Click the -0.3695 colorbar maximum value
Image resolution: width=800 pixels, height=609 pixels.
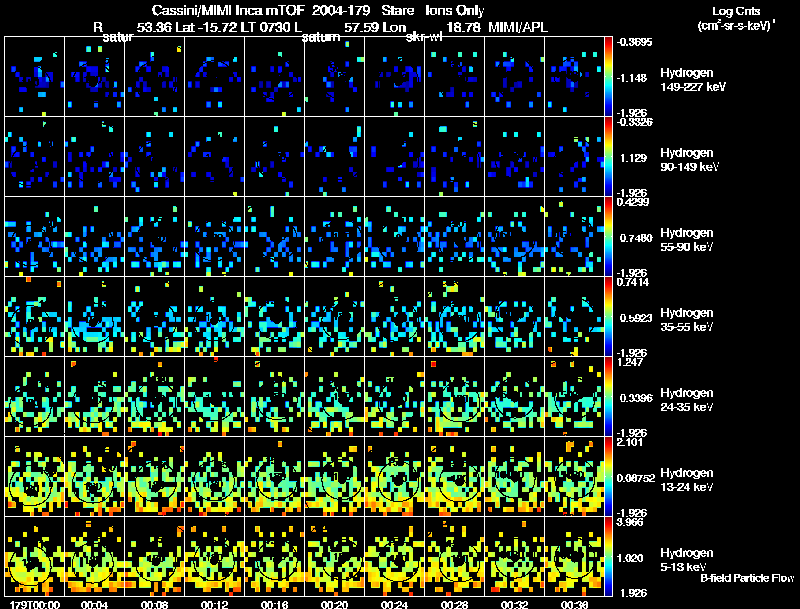tap(634, 42)
